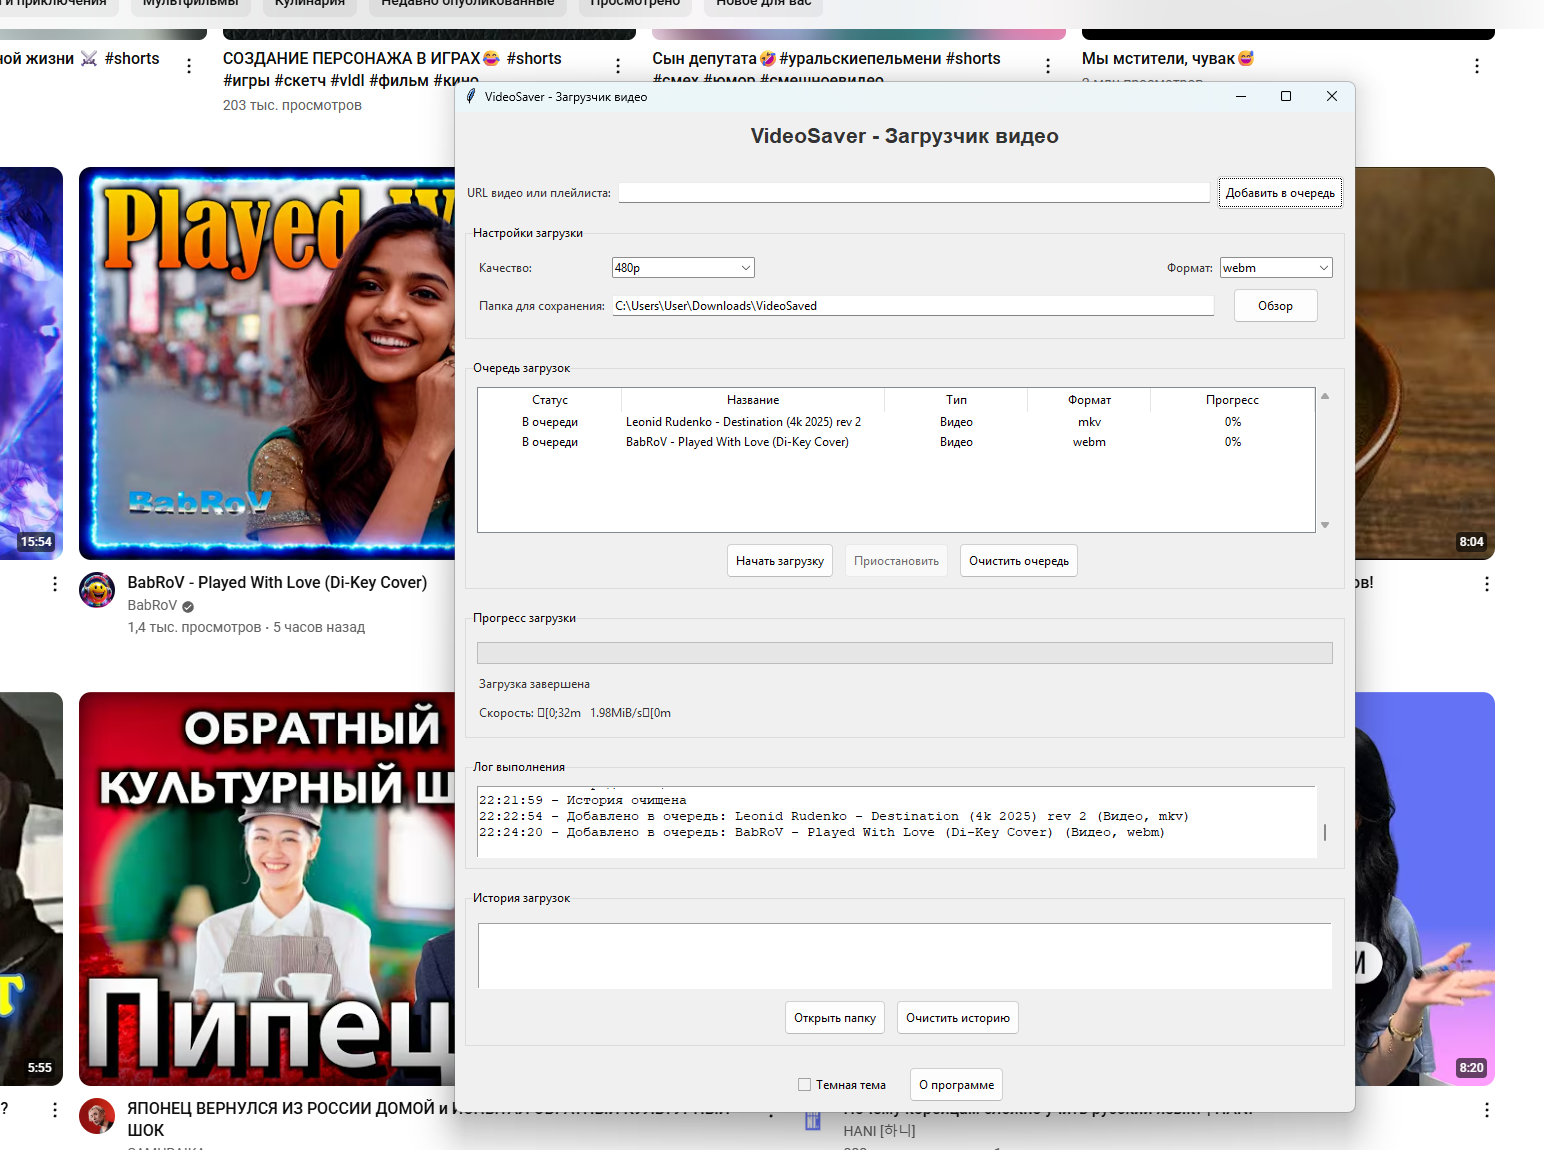
Task: Open BabRoV - Played With Love video title link
Action: pos(277,582)
